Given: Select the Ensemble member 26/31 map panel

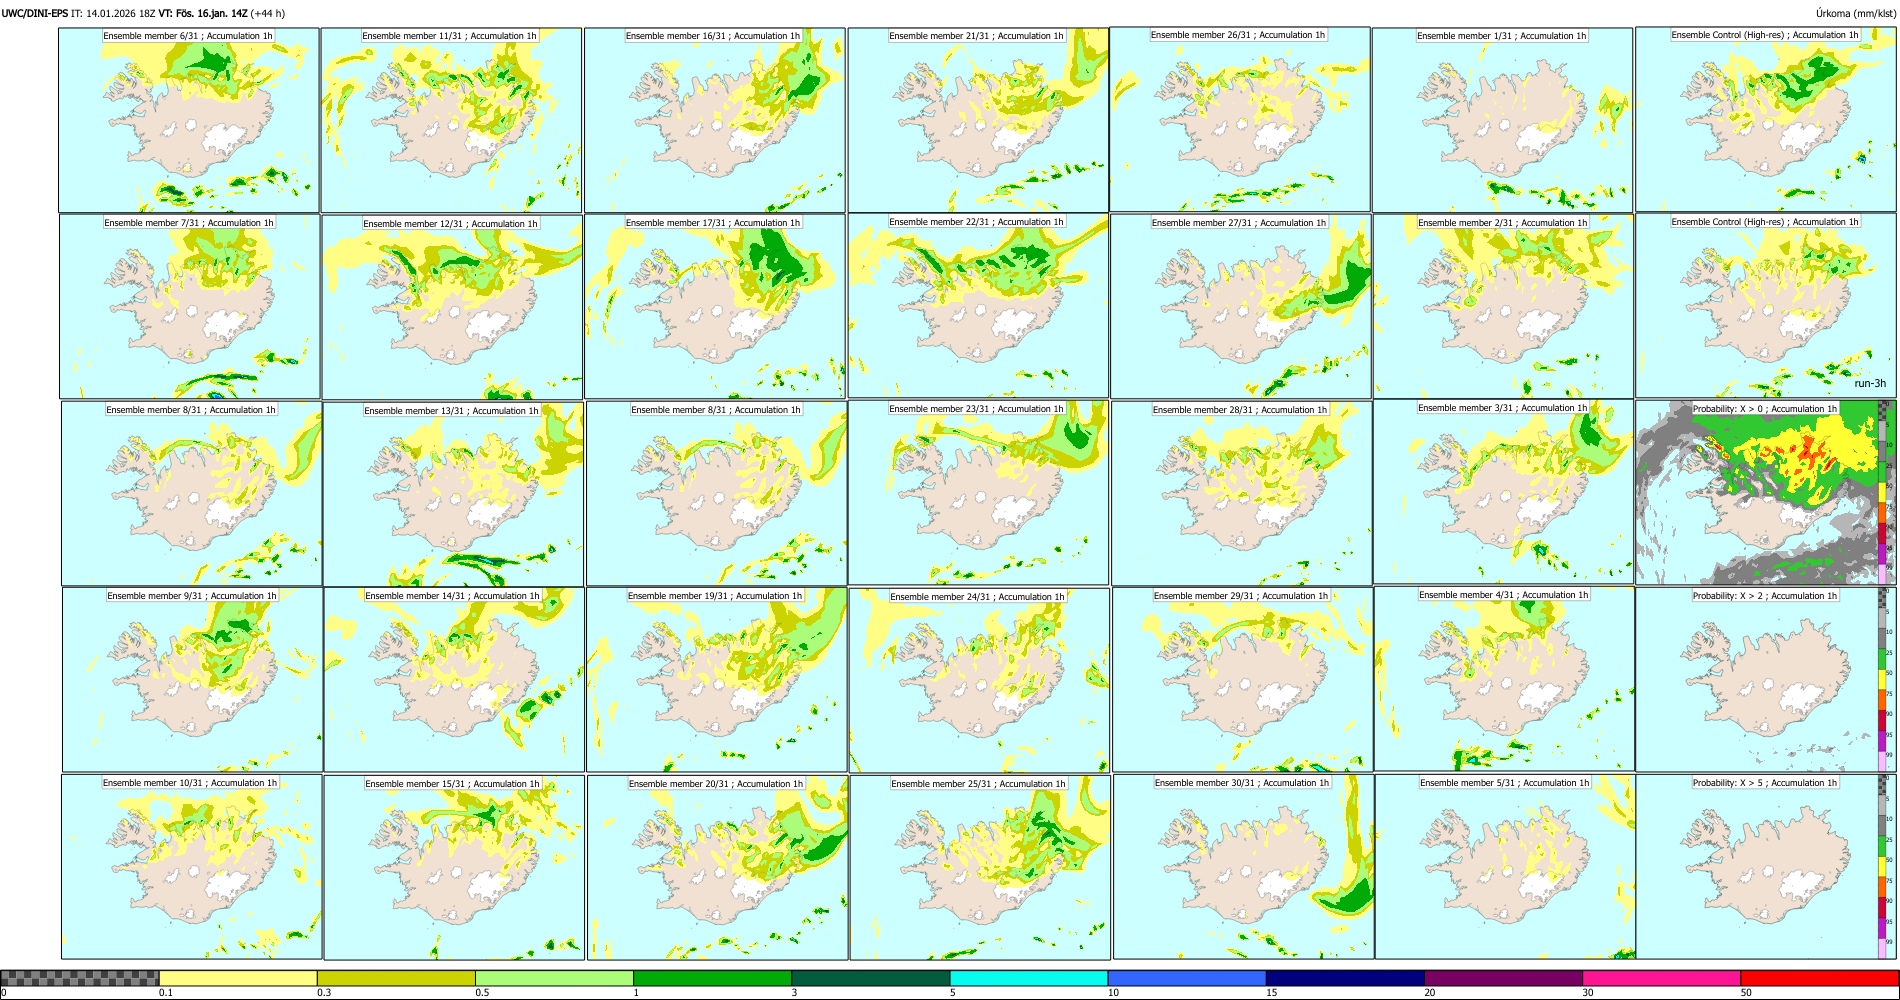Looking at the screenshot, I should click(x=1240, y=119).
